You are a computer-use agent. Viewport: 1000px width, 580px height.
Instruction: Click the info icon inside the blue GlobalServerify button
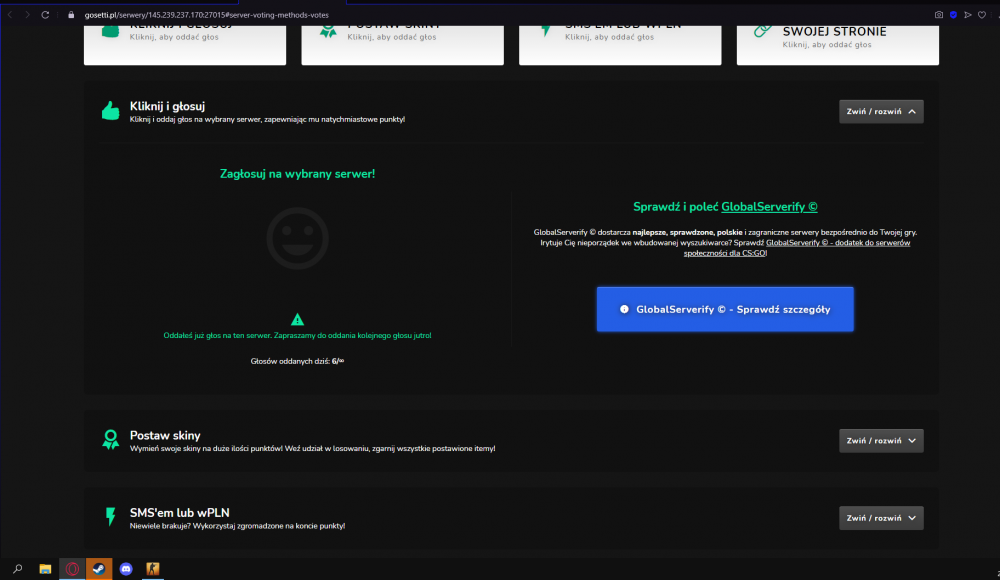(624, 309)
